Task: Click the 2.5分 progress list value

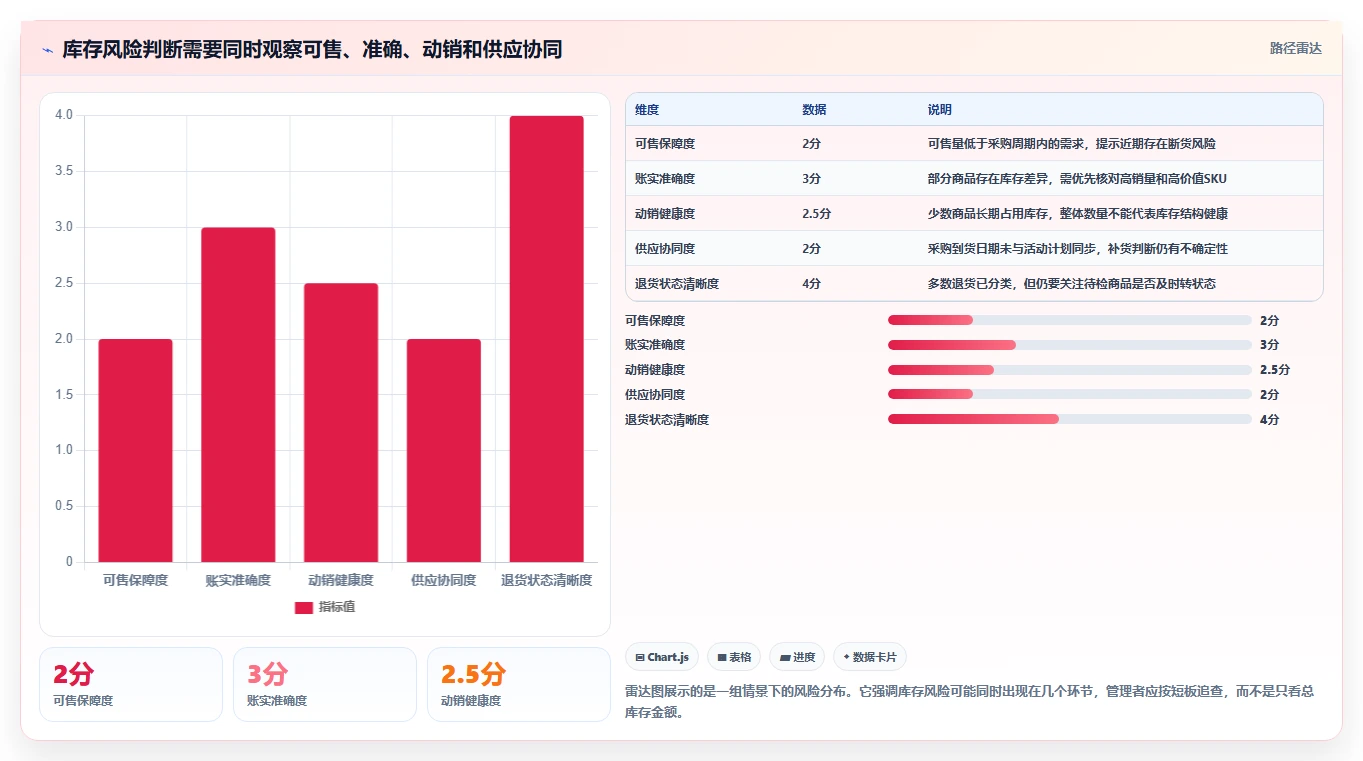Action: point(1275,370)
